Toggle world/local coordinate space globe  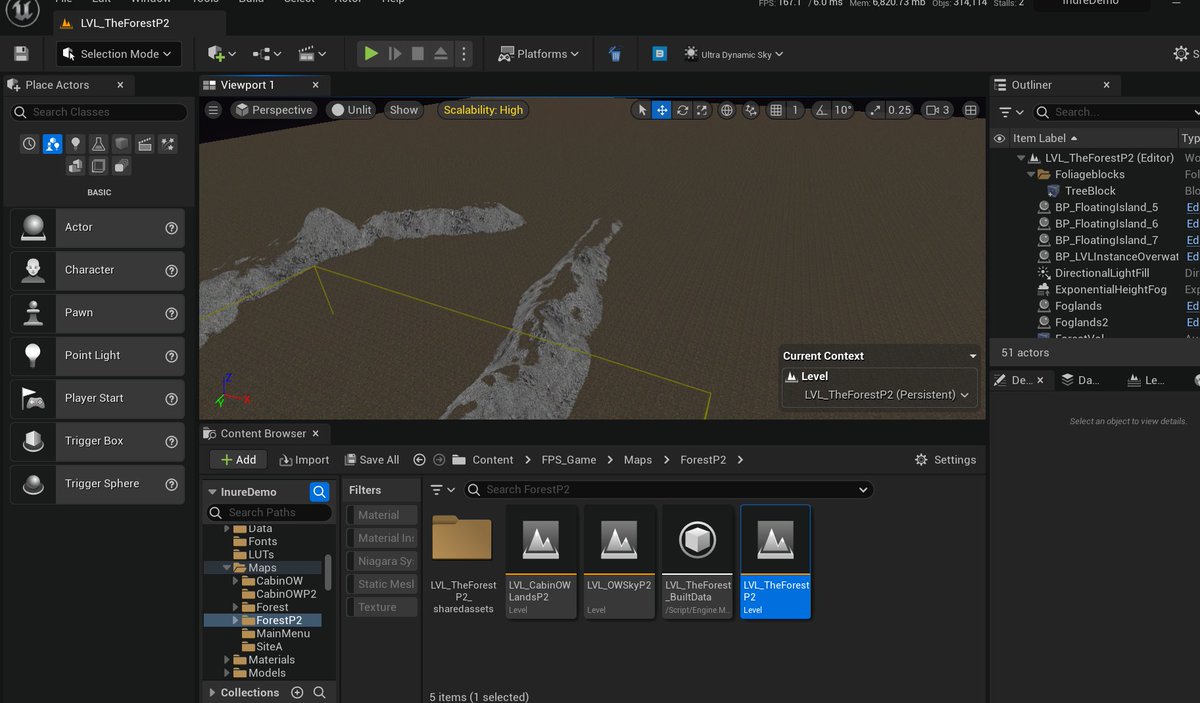click(x=727, y=110)
